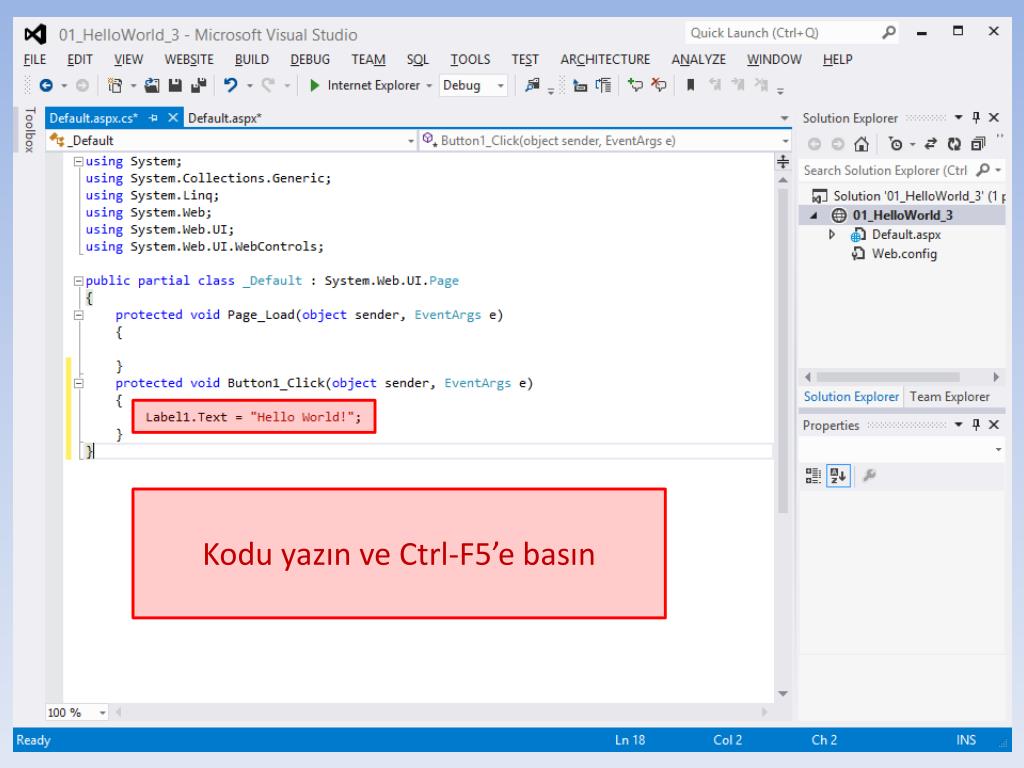The width and height of the screenshot is (1024, 768).
Task: Open the Internet Explorer browser dropdown arrow
Action: [x=429, y=86]
